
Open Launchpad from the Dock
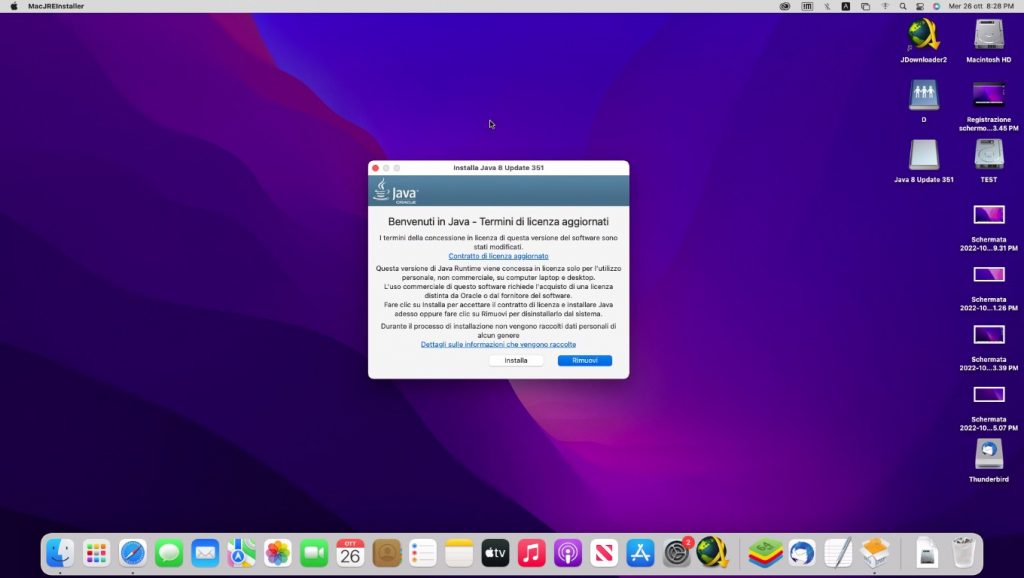click(95, 551)
